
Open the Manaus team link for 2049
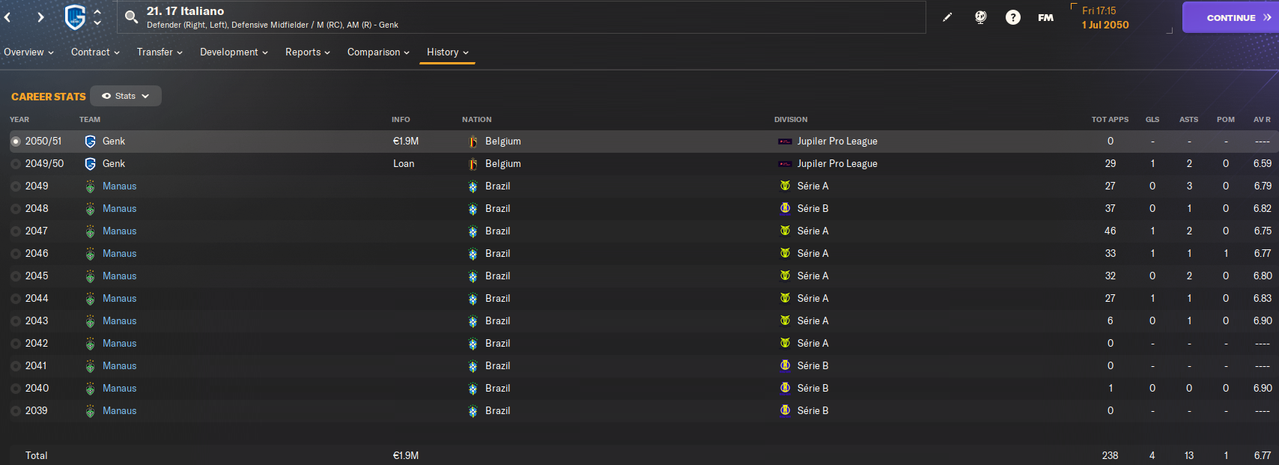[119, 186]
